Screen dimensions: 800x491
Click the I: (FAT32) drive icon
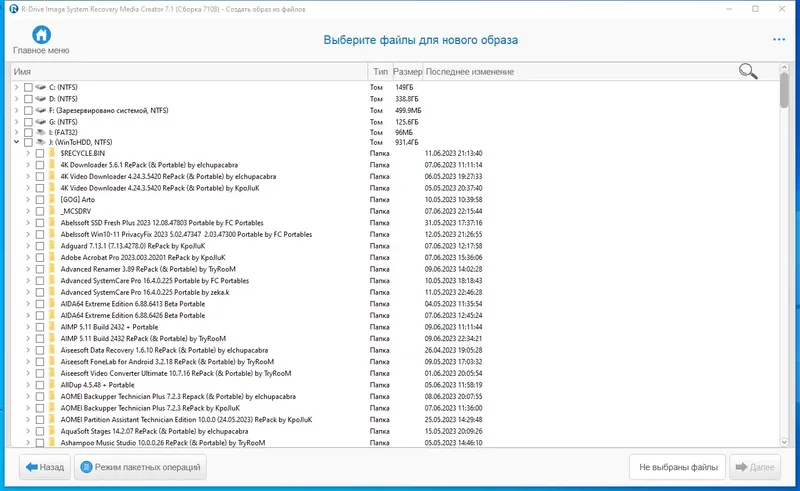coord(41,132)
